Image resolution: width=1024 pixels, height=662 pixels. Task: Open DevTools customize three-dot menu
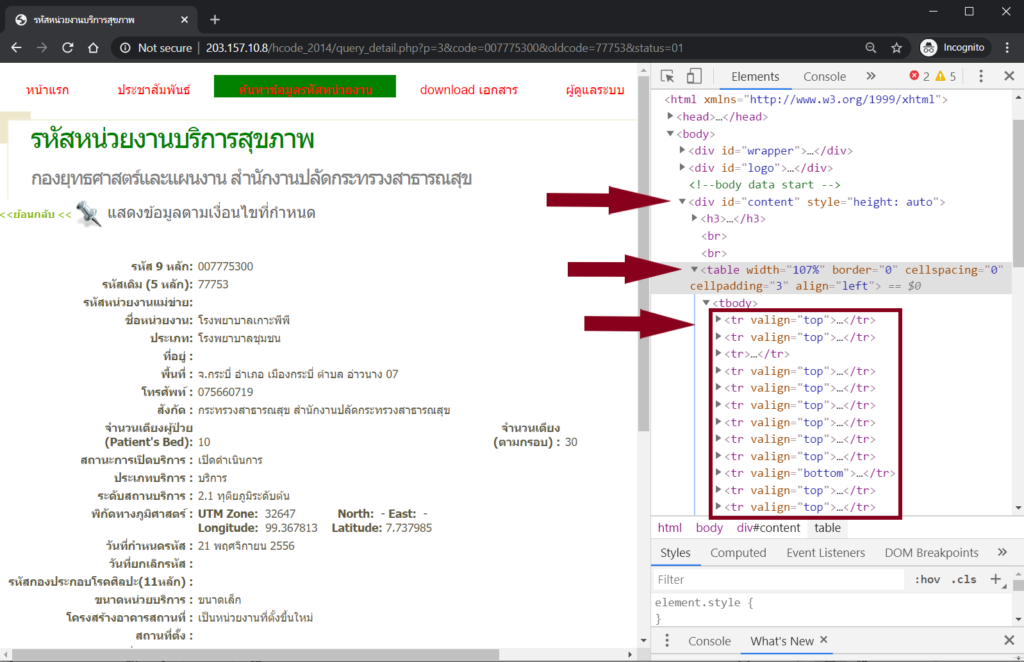pyautogui.click(x=981, y=77)
